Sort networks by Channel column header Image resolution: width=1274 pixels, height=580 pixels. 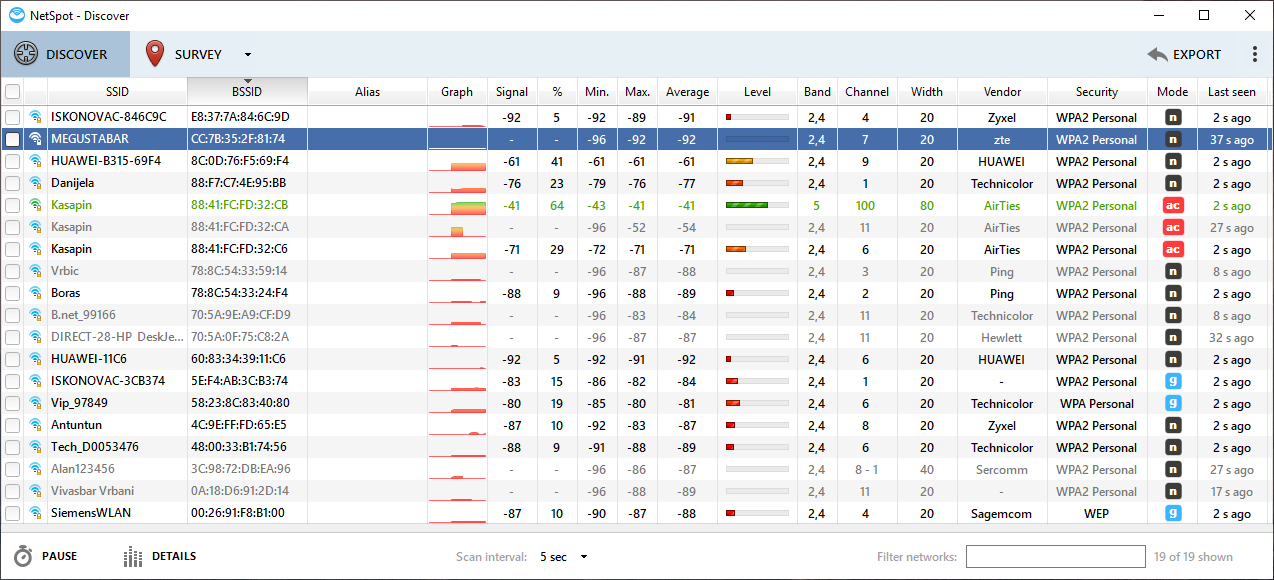(867, 92)
